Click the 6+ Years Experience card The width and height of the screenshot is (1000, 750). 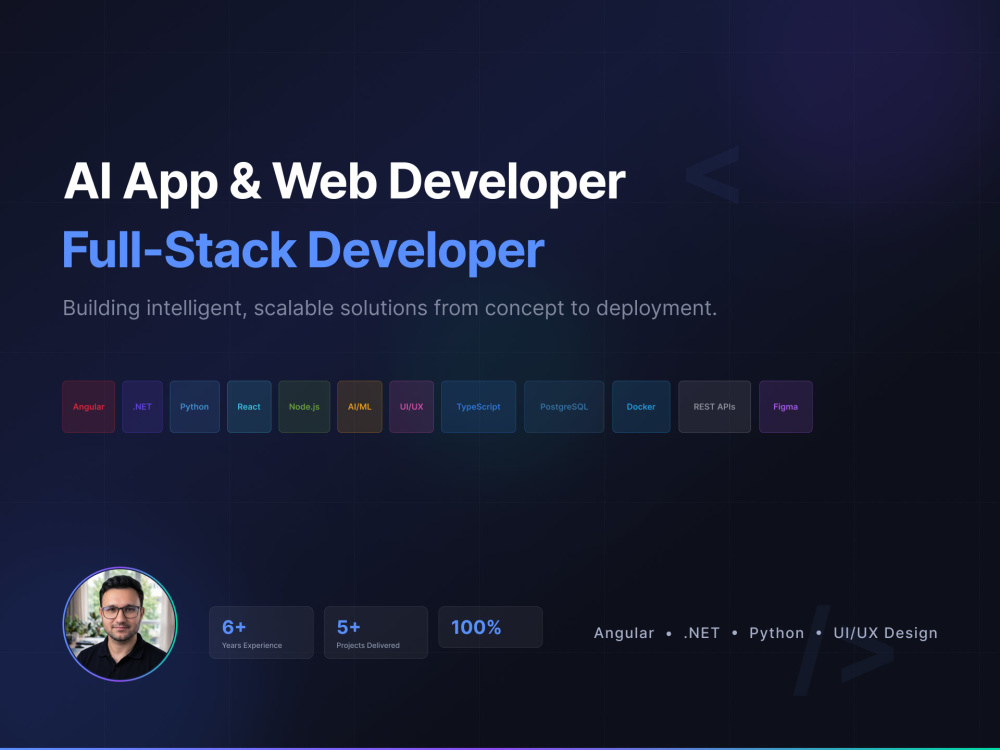261,633
